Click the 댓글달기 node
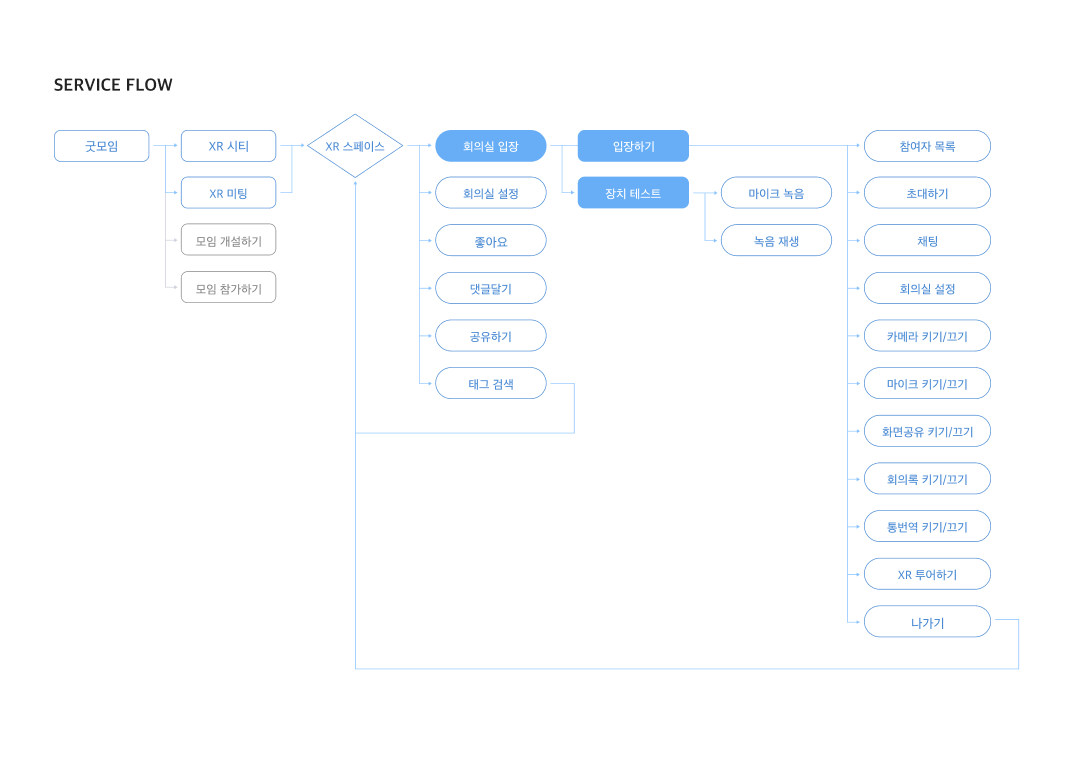Screen dimensions: 1080x764 point(490,288)
